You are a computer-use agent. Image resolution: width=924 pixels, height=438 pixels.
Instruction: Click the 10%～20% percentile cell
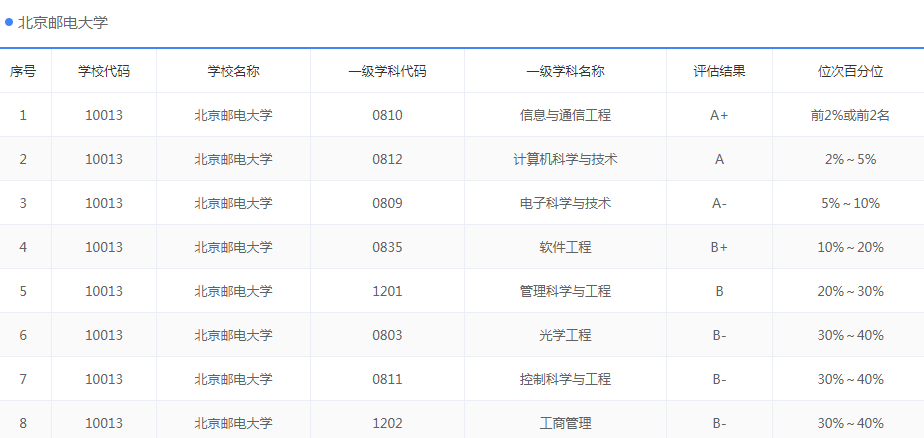(850, 247)
